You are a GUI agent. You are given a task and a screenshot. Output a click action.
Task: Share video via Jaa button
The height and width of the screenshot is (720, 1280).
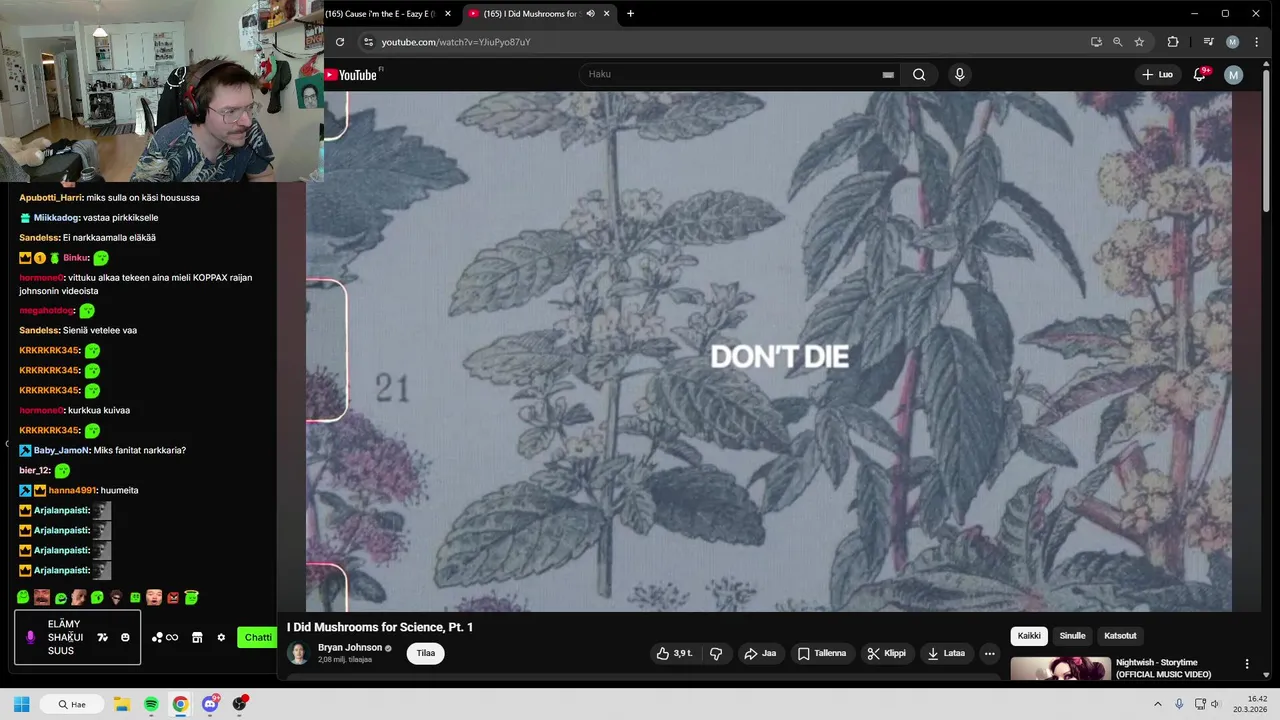(760, 653)
